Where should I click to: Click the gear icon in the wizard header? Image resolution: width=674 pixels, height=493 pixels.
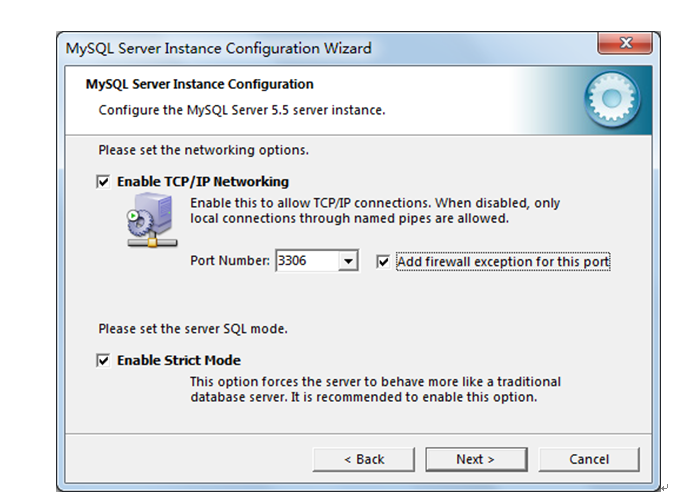pyautogui.click(x=612, y=99)
